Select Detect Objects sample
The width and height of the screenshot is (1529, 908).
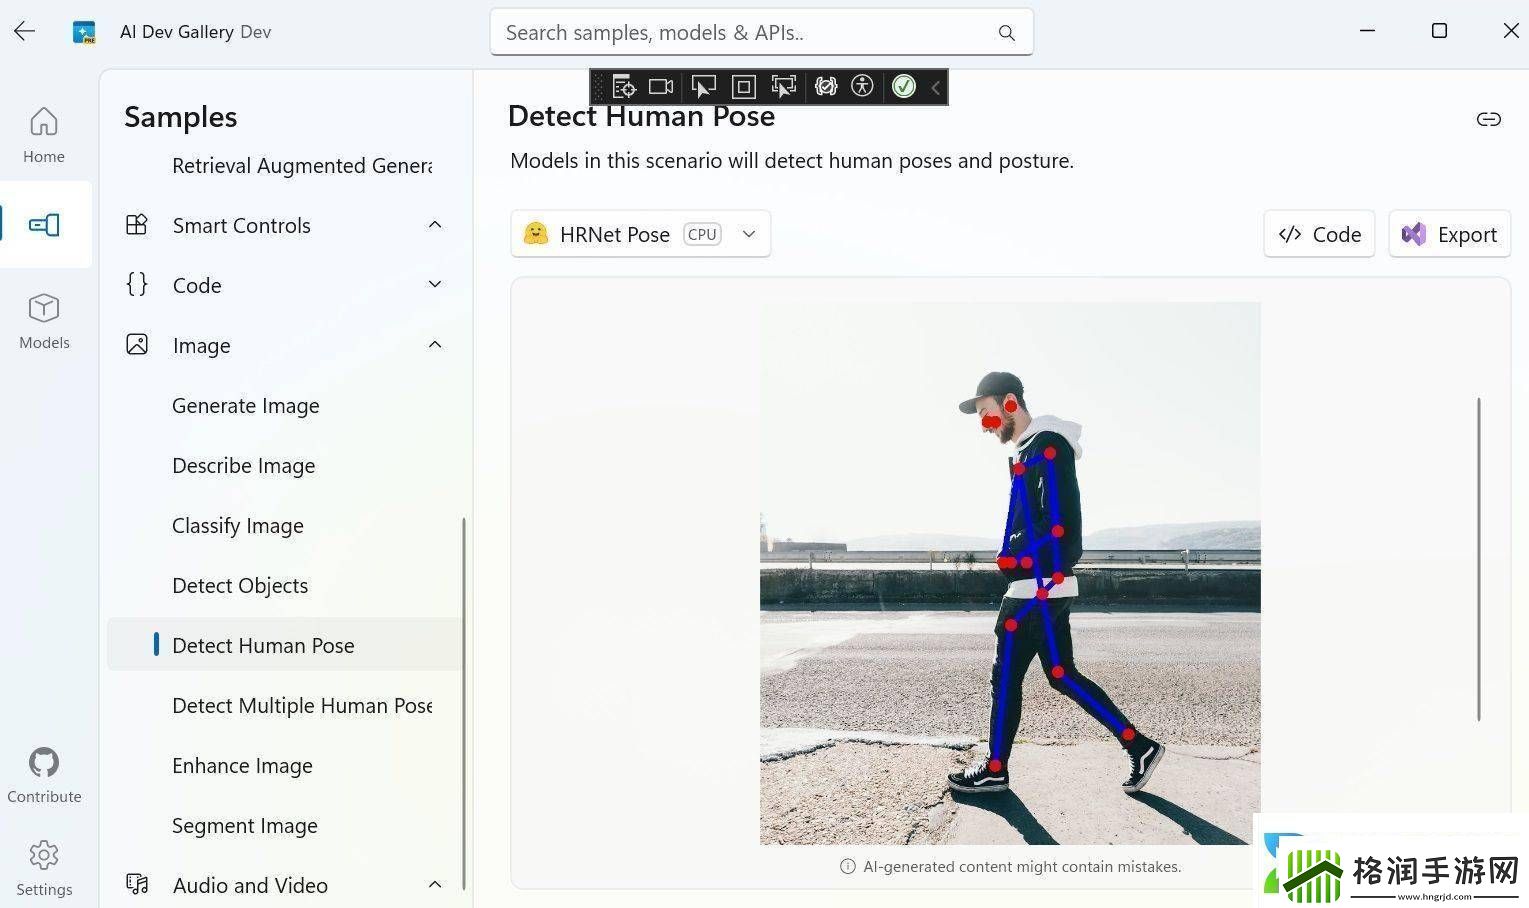(x=240, y=586)
